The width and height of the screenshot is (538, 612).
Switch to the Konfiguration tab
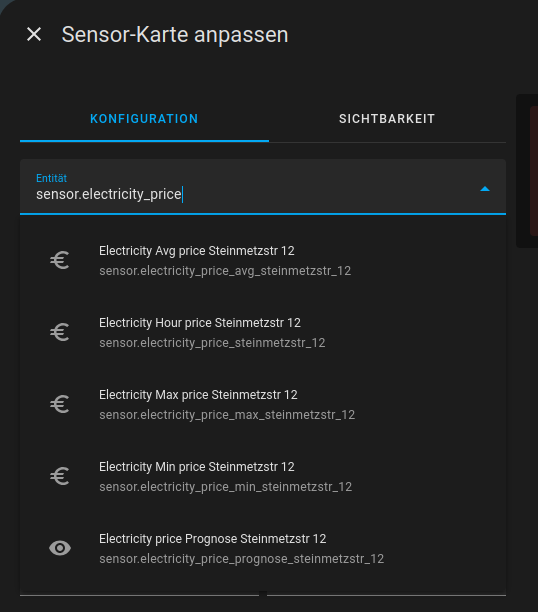coord(144,119)
